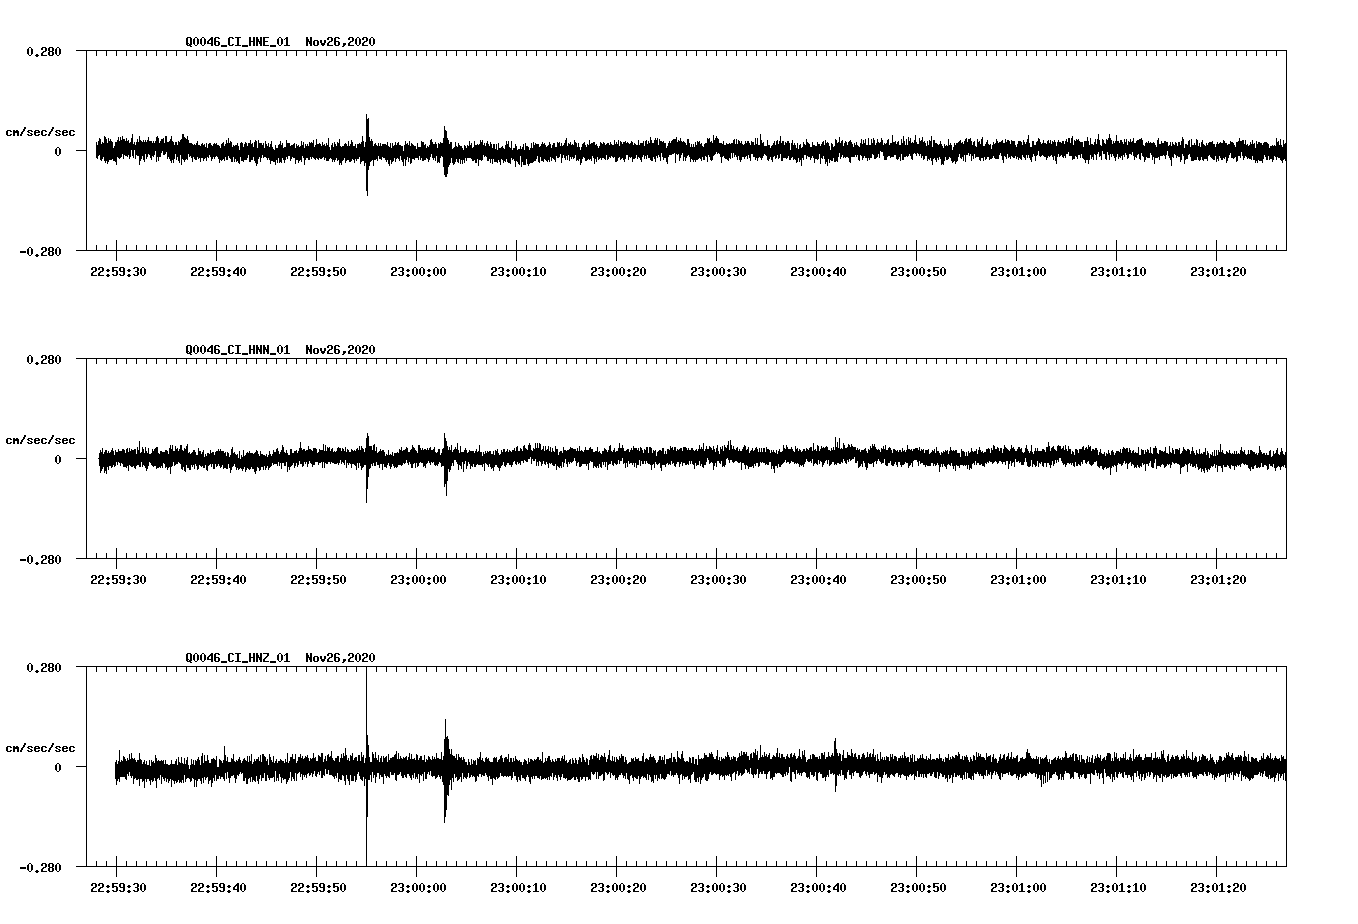Select the Q0046_CI_HNN_01 trace title

pyautogui.click(x=237, y=350)
